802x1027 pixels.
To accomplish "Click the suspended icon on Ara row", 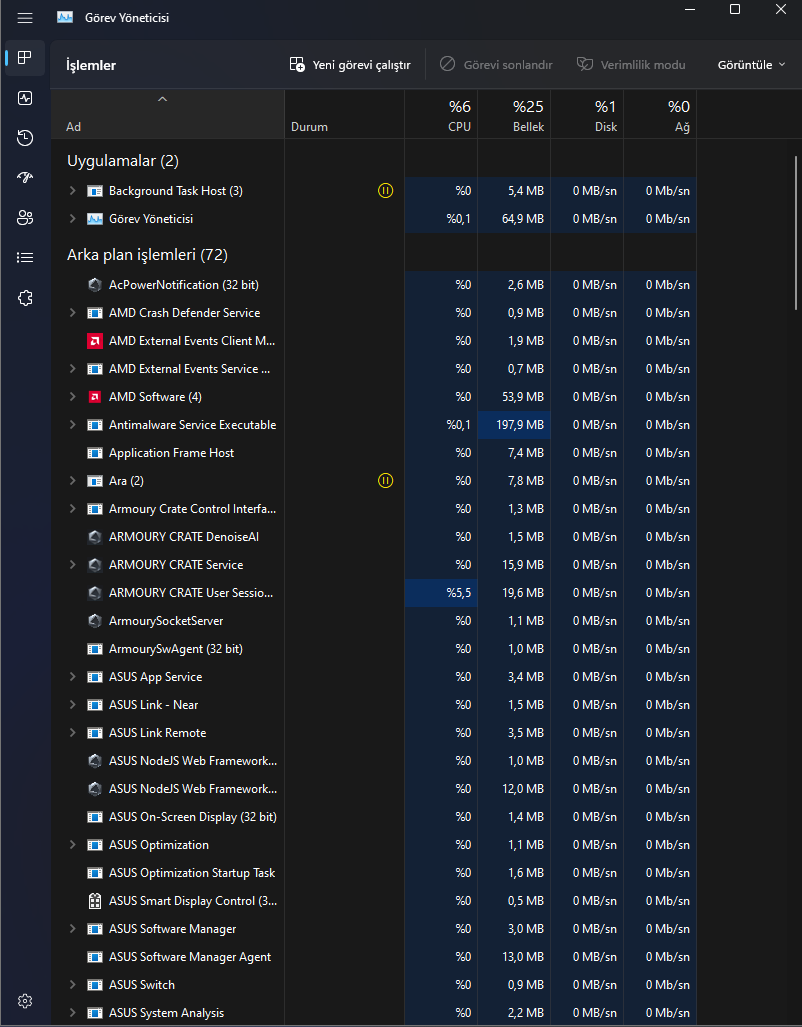I will [386, 481].
